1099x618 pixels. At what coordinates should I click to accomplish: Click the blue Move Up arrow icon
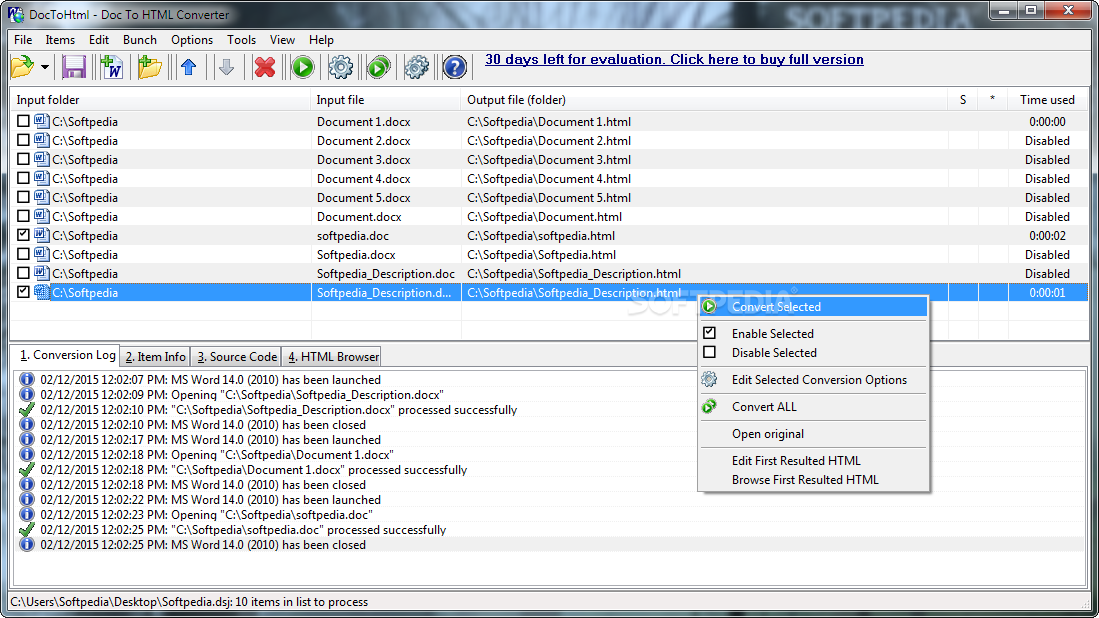tap(188, 67)
